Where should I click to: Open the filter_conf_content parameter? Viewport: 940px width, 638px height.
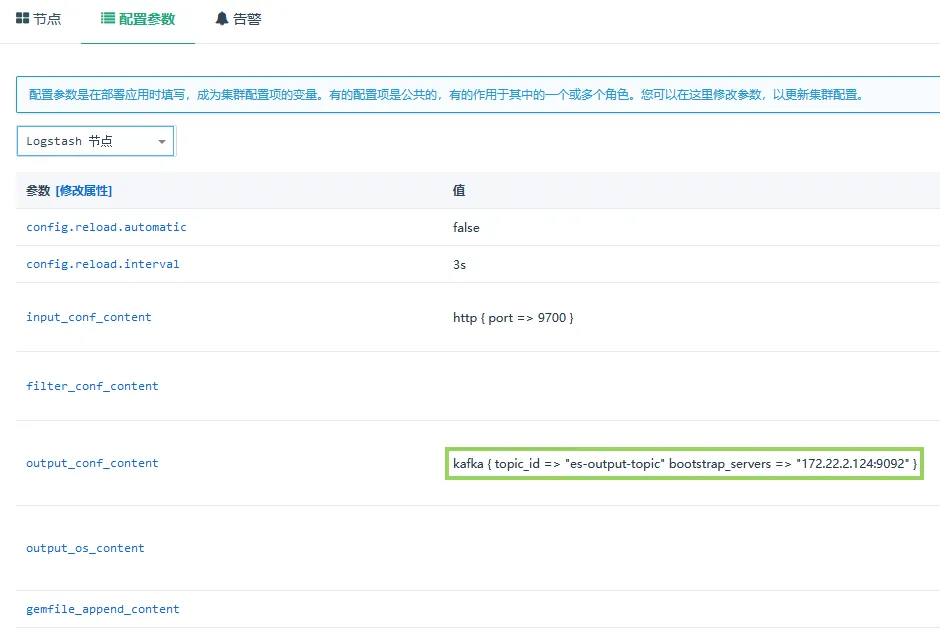92,386
